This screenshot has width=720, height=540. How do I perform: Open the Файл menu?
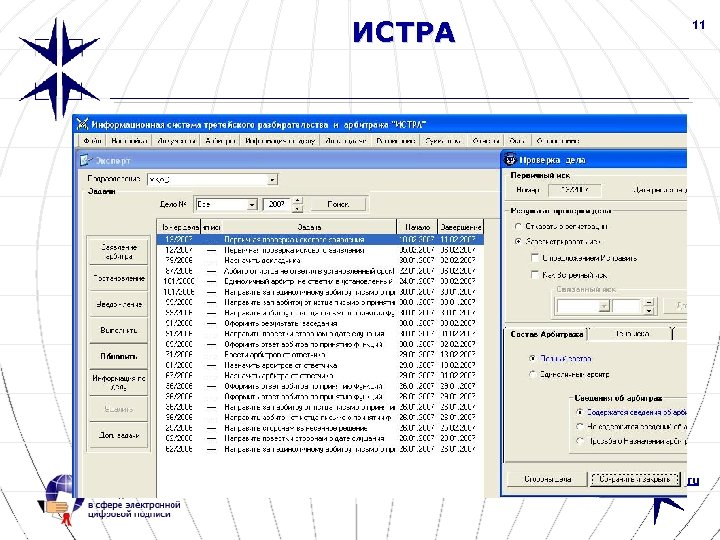coord(92,141)
